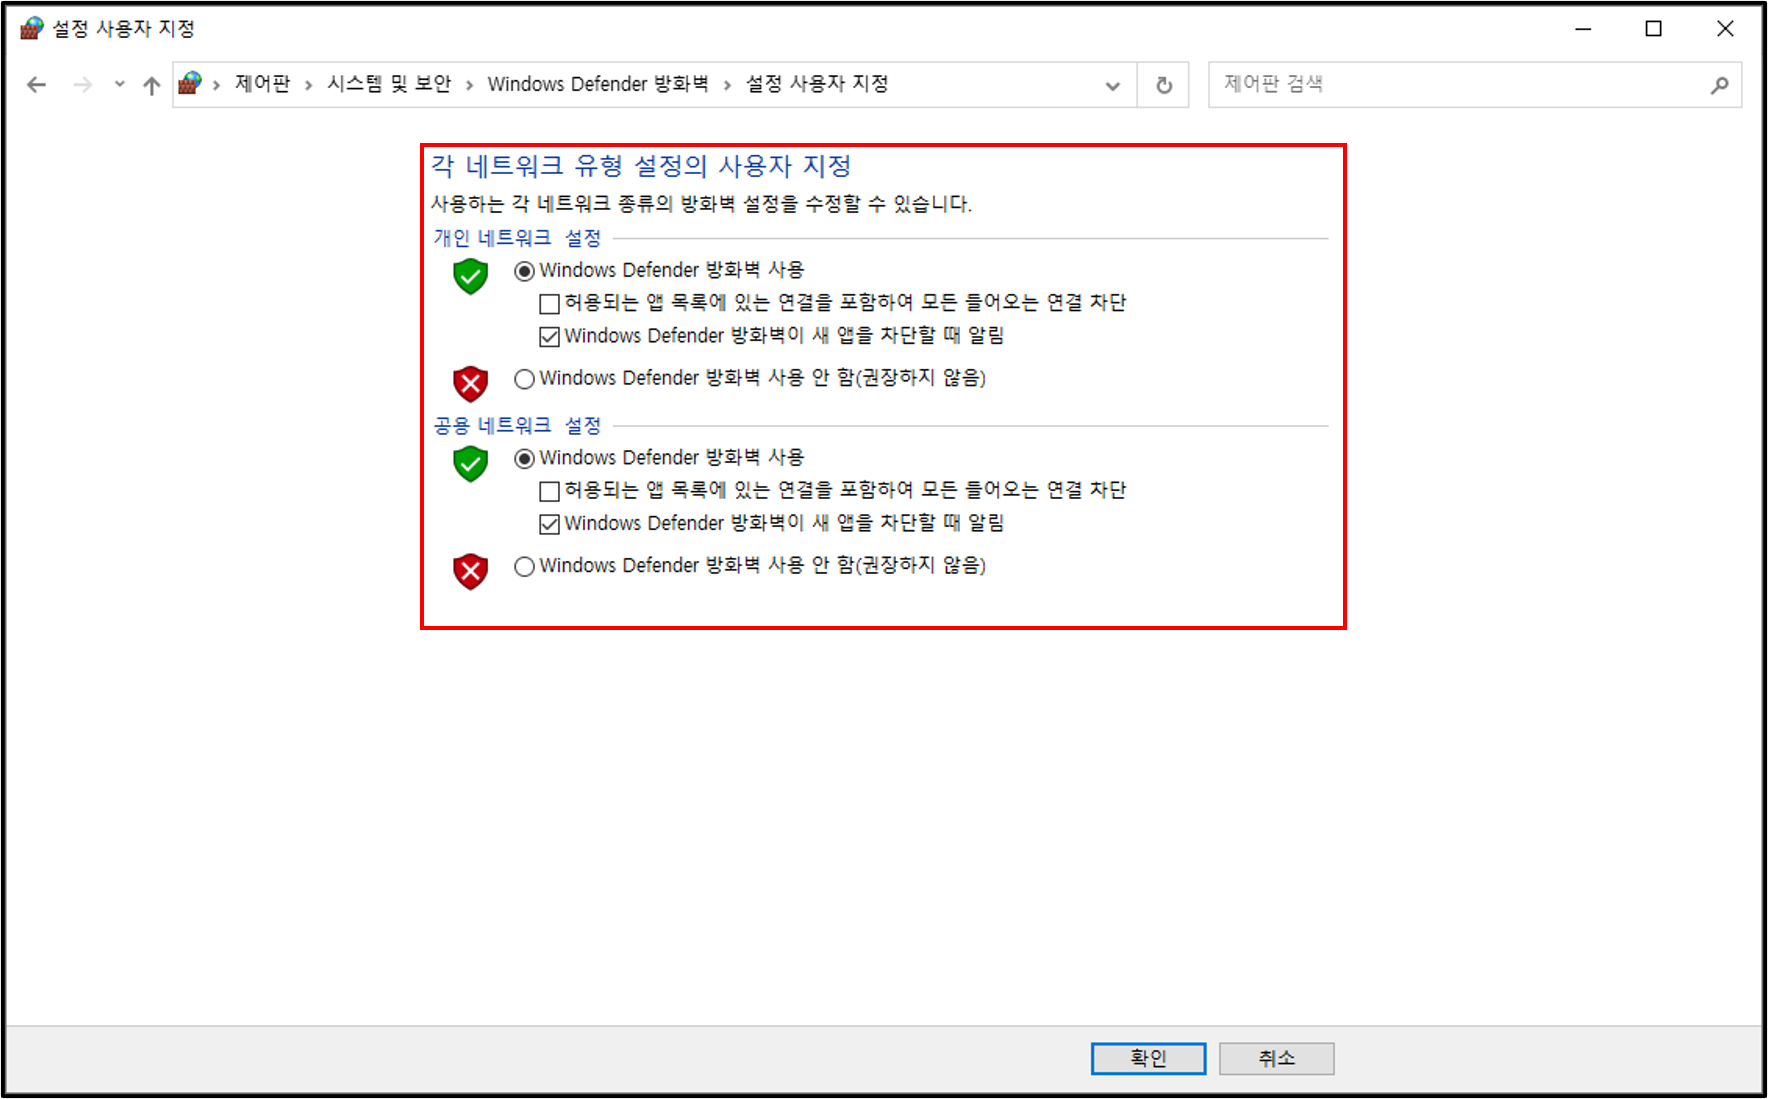The width and height of the screenshot is (1768, 1099).
Task: Select 방화벽 사용 안 함 under 개인 네트워크
Action: (524, 379)
